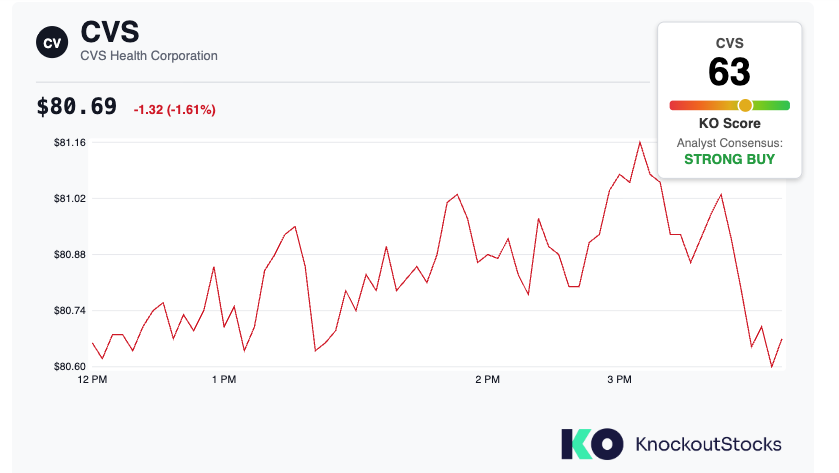Click the -1.32 (-1.61%) price change
The image size is (839, 473).
click(174, 110)
